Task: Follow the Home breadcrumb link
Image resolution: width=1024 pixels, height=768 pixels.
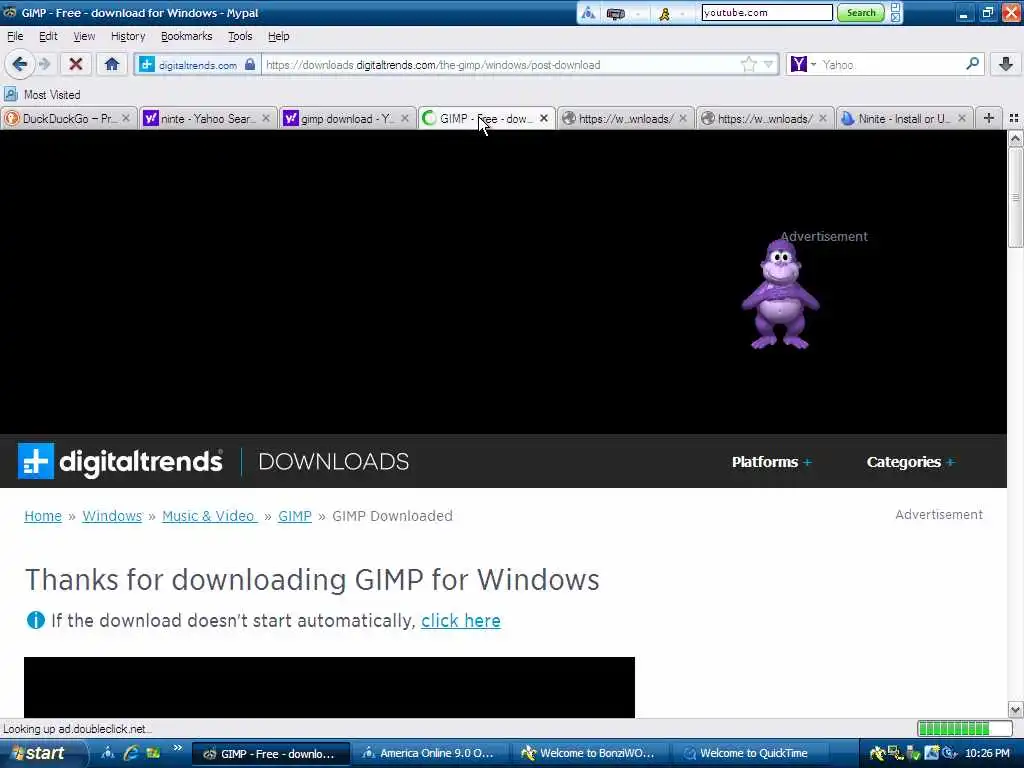Action: pos(43,516)
